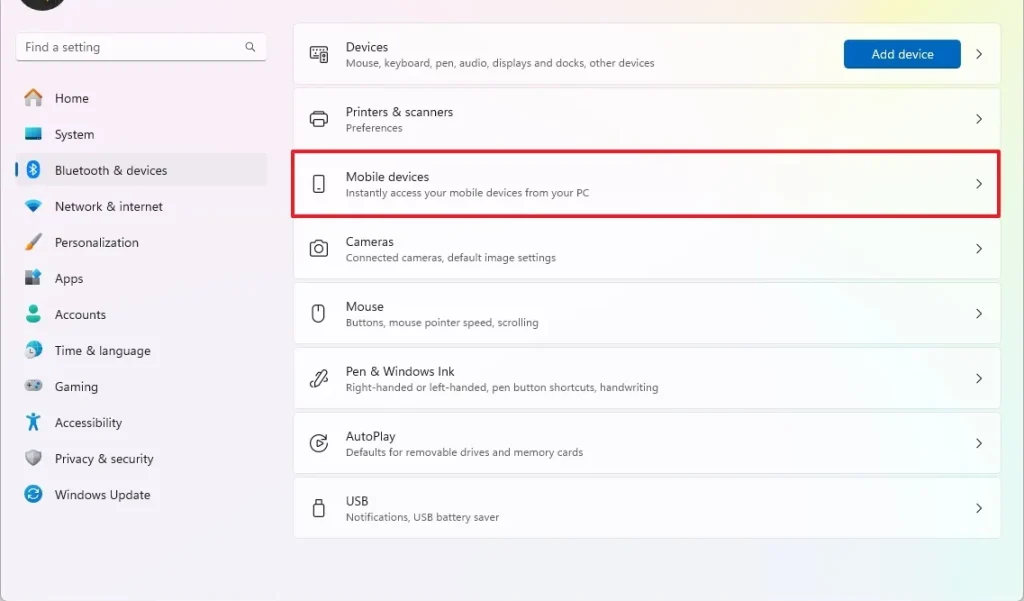Open the USB settings title
1024x601 pixels.
coord(357,501)
